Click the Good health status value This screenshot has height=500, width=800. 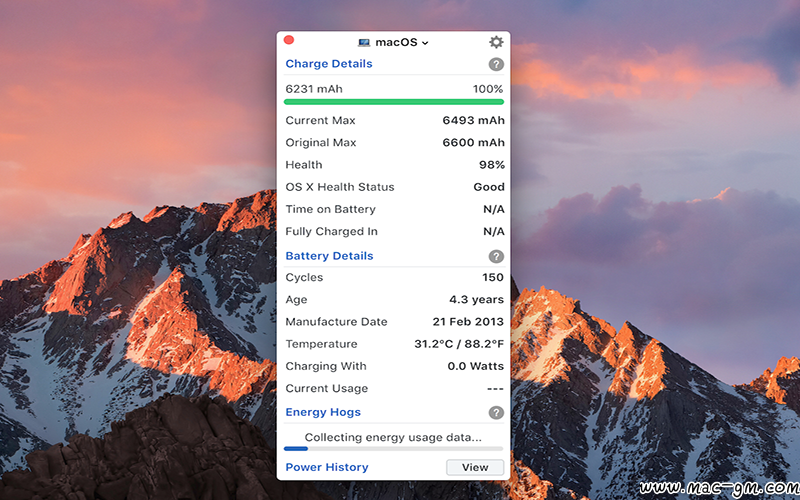pyautogui.click(x=489, y=187)
